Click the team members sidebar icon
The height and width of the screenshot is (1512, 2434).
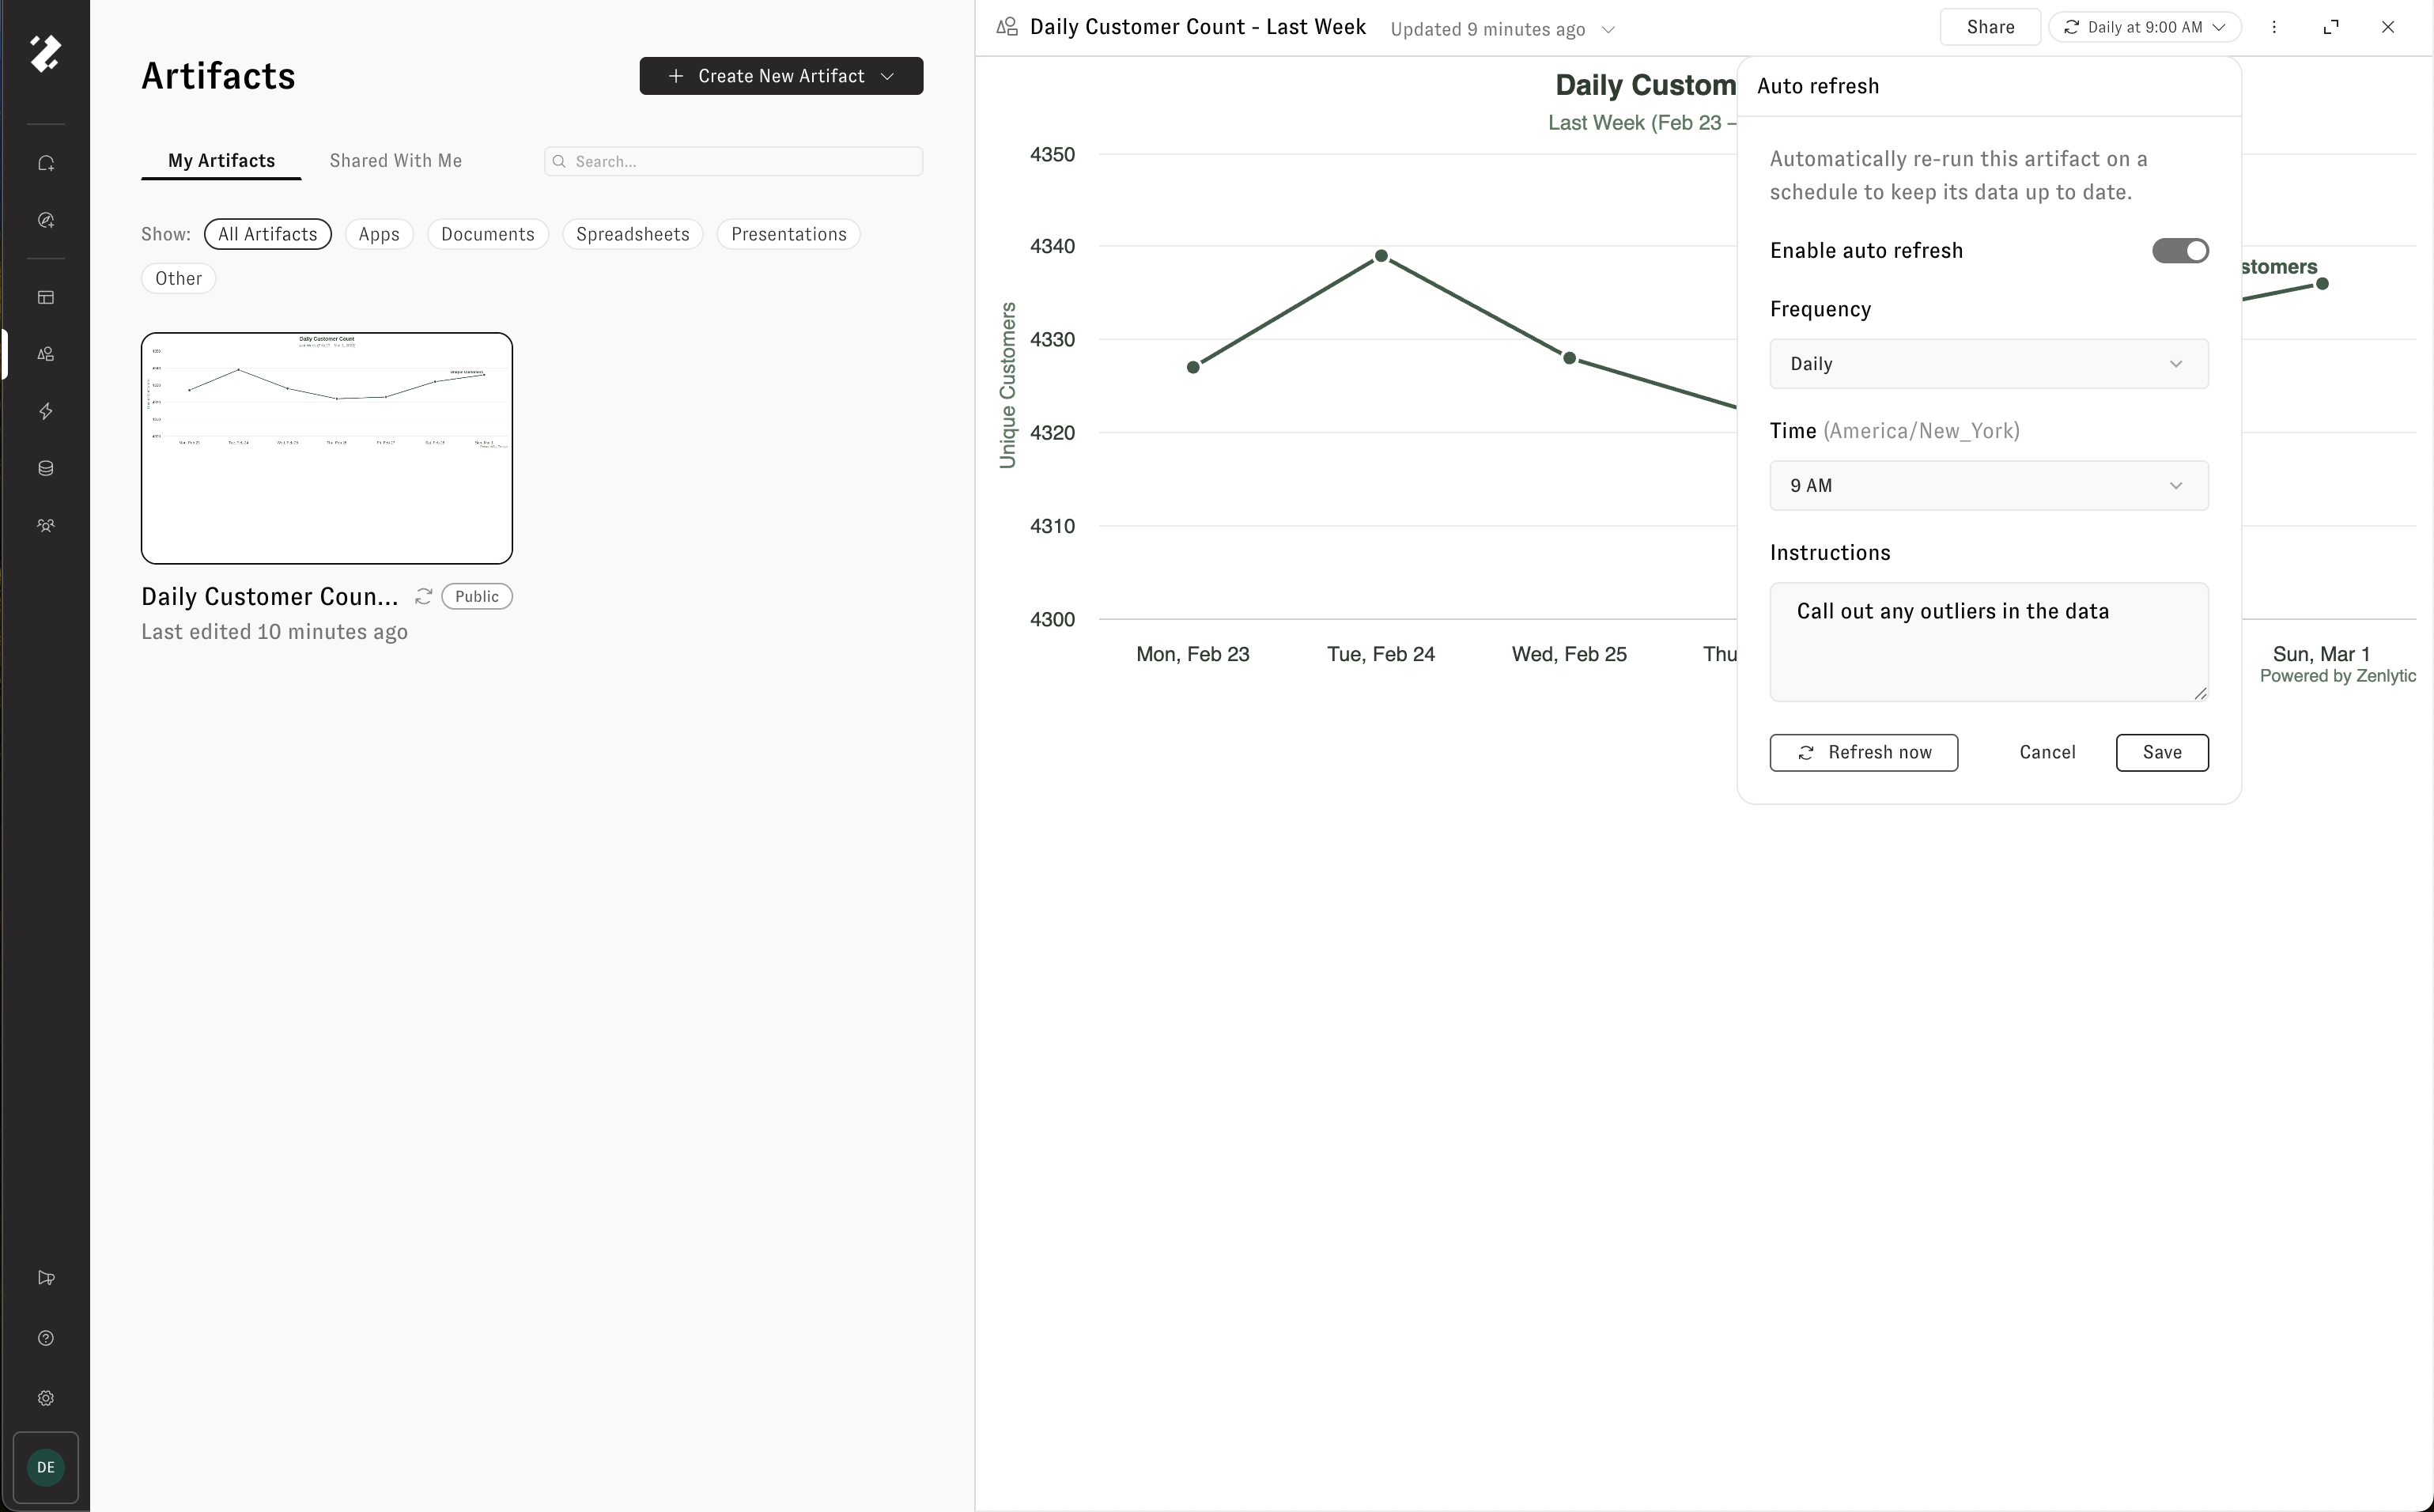(x=46, y=525)
